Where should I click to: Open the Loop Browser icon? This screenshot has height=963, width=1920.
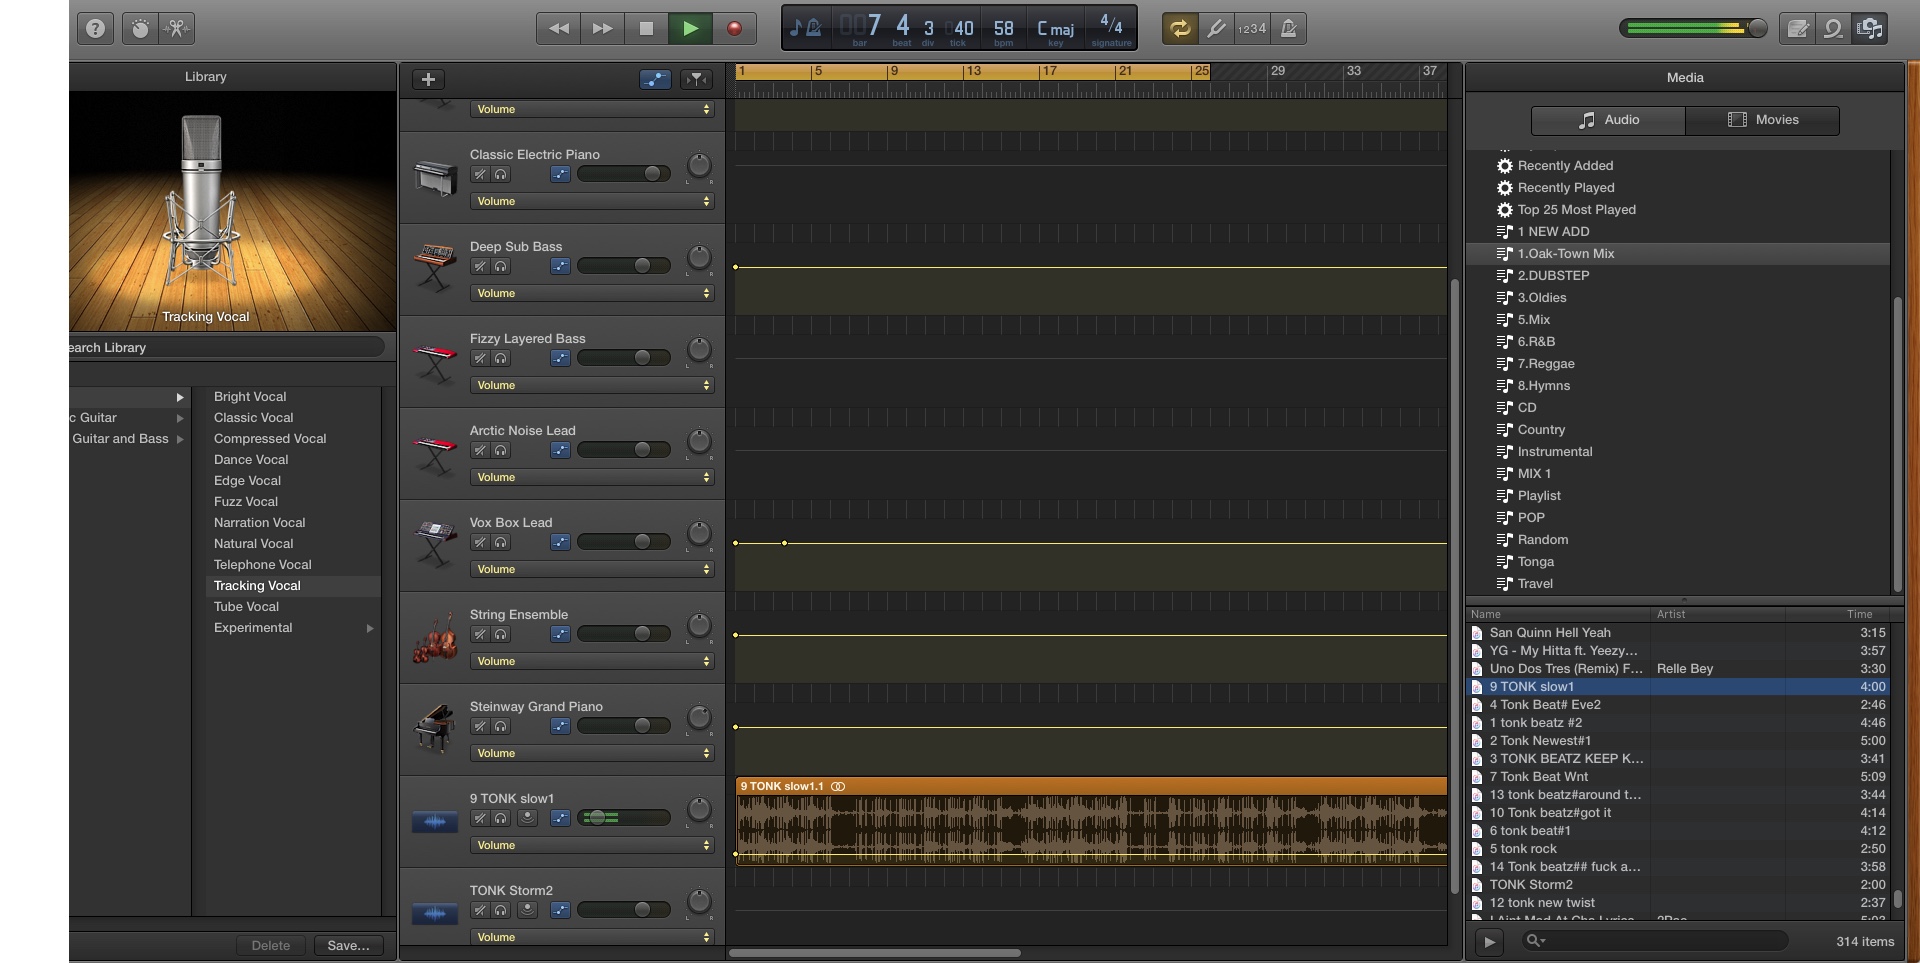point(1833,29)
